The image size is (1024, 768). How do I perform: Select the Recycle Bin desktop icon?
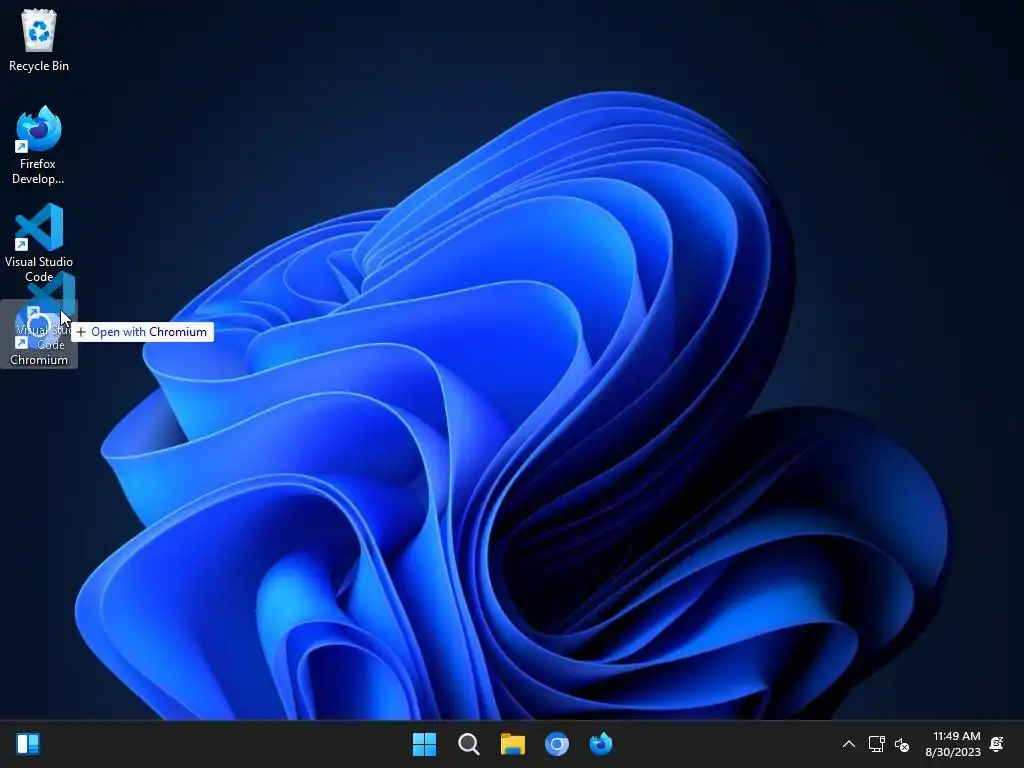pos(39,40)
